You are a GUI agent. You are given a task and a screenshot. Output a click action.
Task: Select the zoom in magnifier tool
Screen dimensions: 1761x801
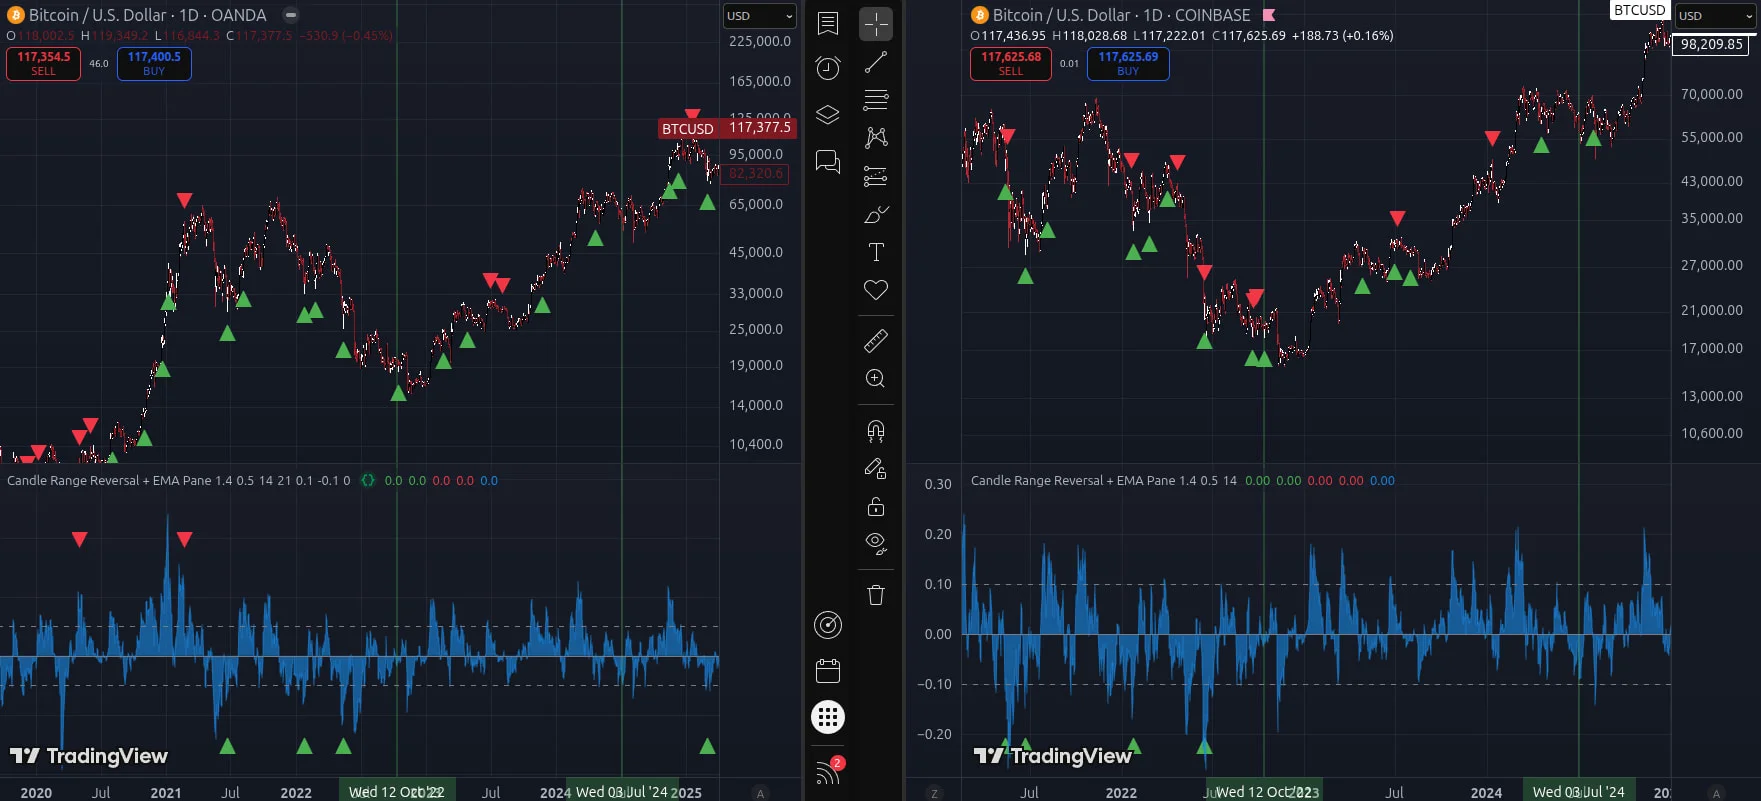tap(876, 379)
